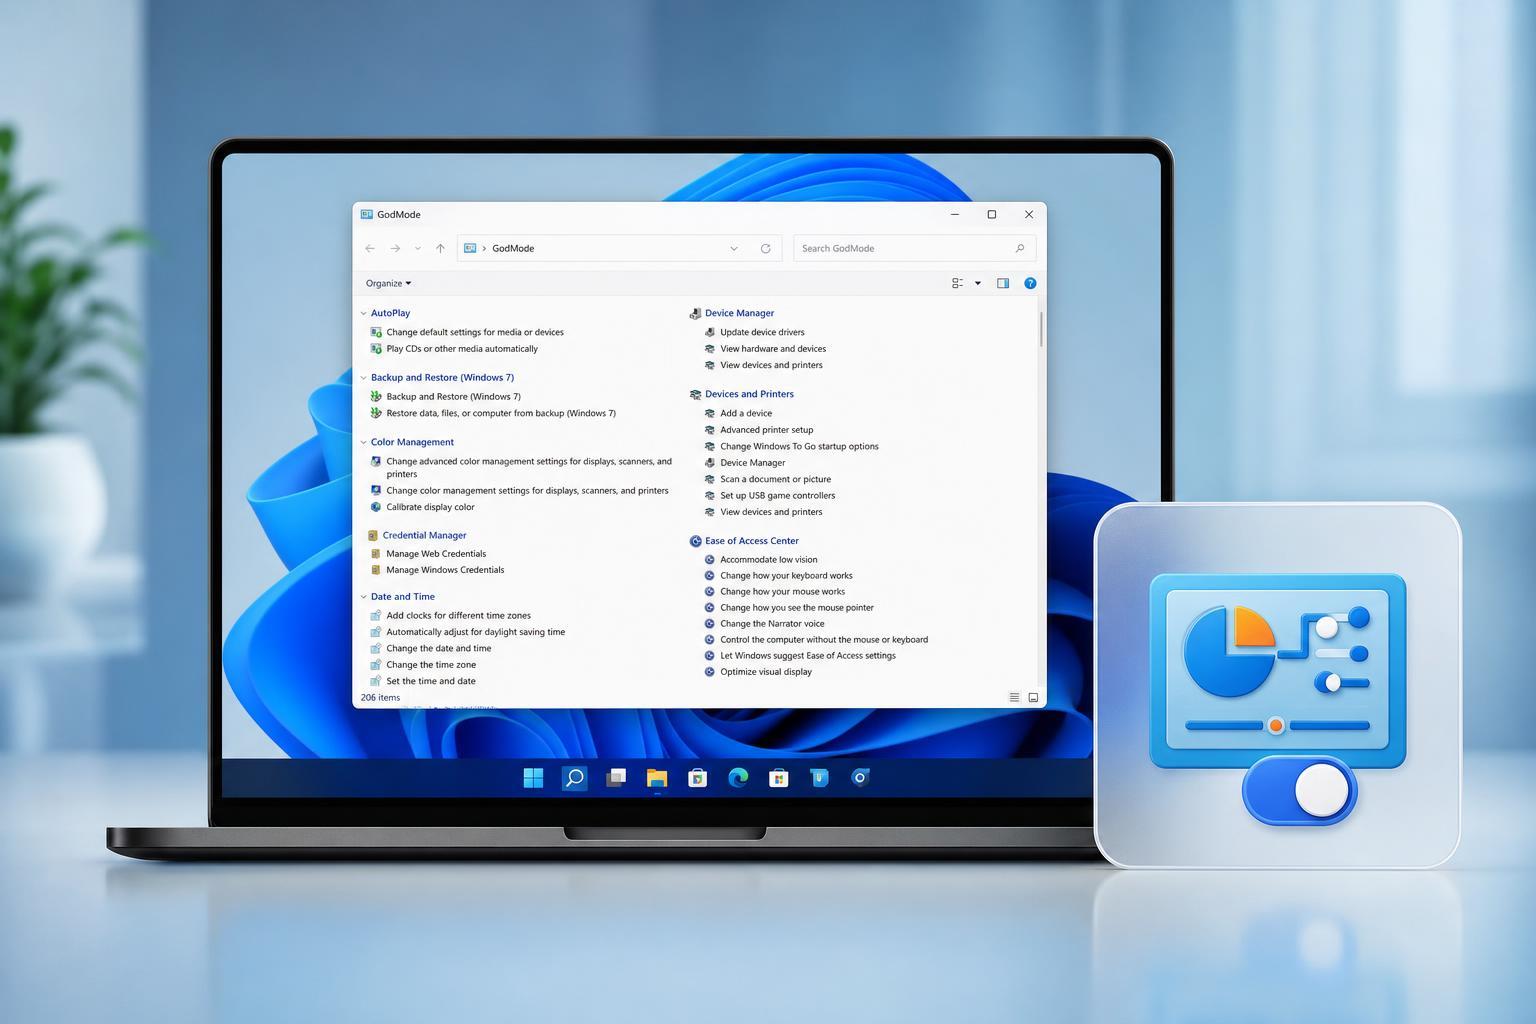Open Microsoft Store taskbar icon

pyautogui.click(x=779, y=777)
